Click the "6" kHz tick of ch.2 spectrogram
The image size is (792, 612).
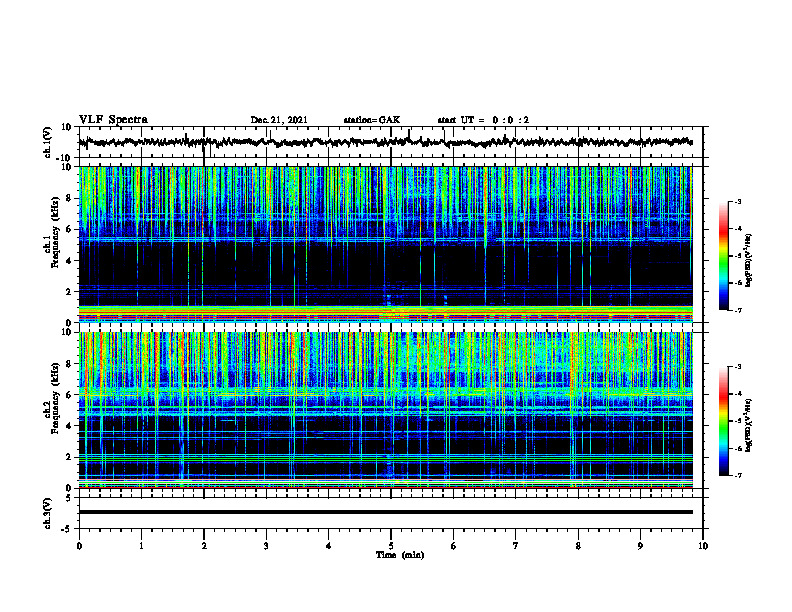tap(69, 394)
